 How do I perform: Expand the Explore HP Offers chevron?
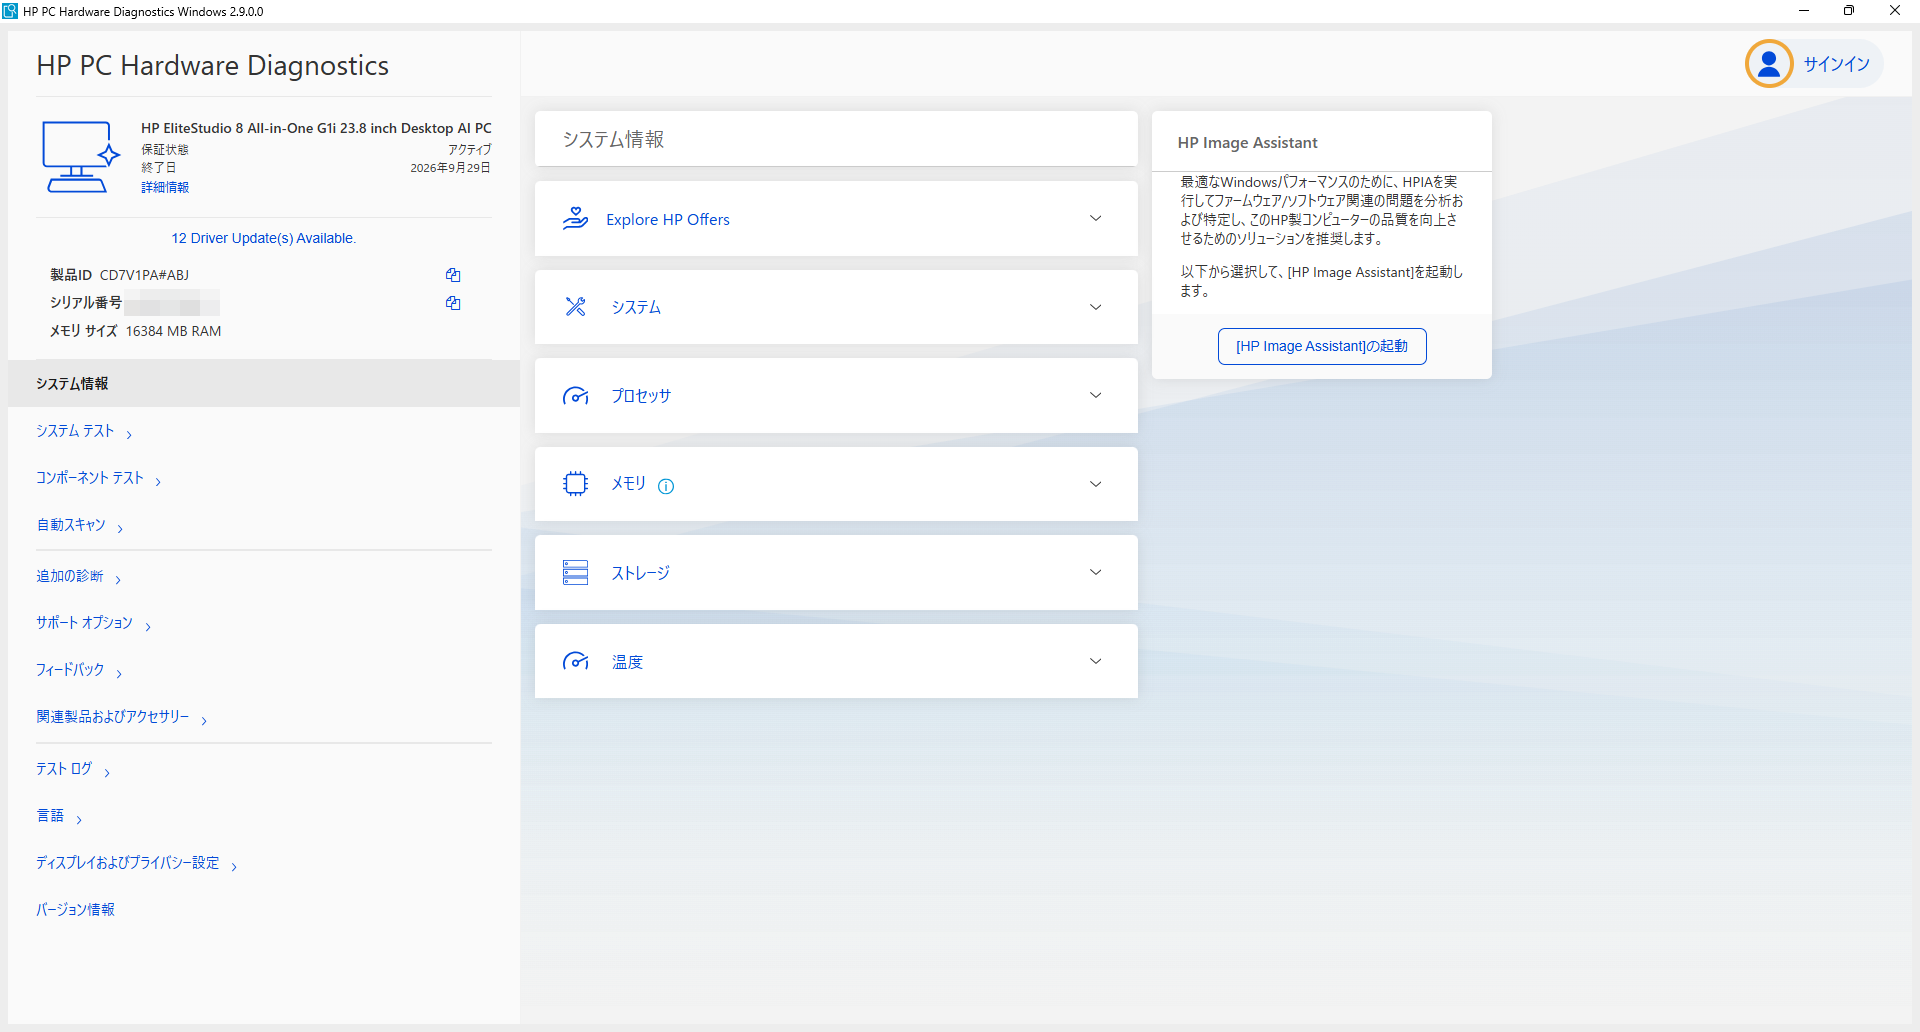pos(1095,219)
